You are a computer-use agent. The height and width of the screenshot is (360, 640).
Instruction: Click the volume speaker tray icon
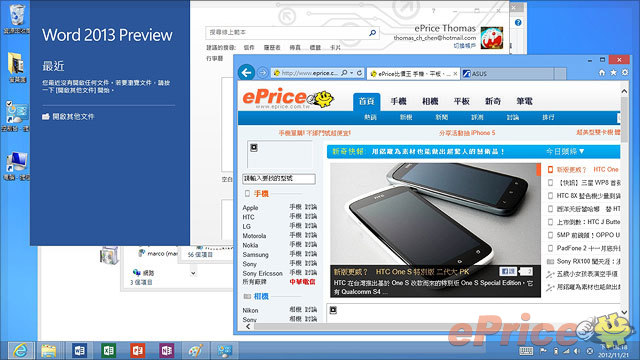(577, 351)
